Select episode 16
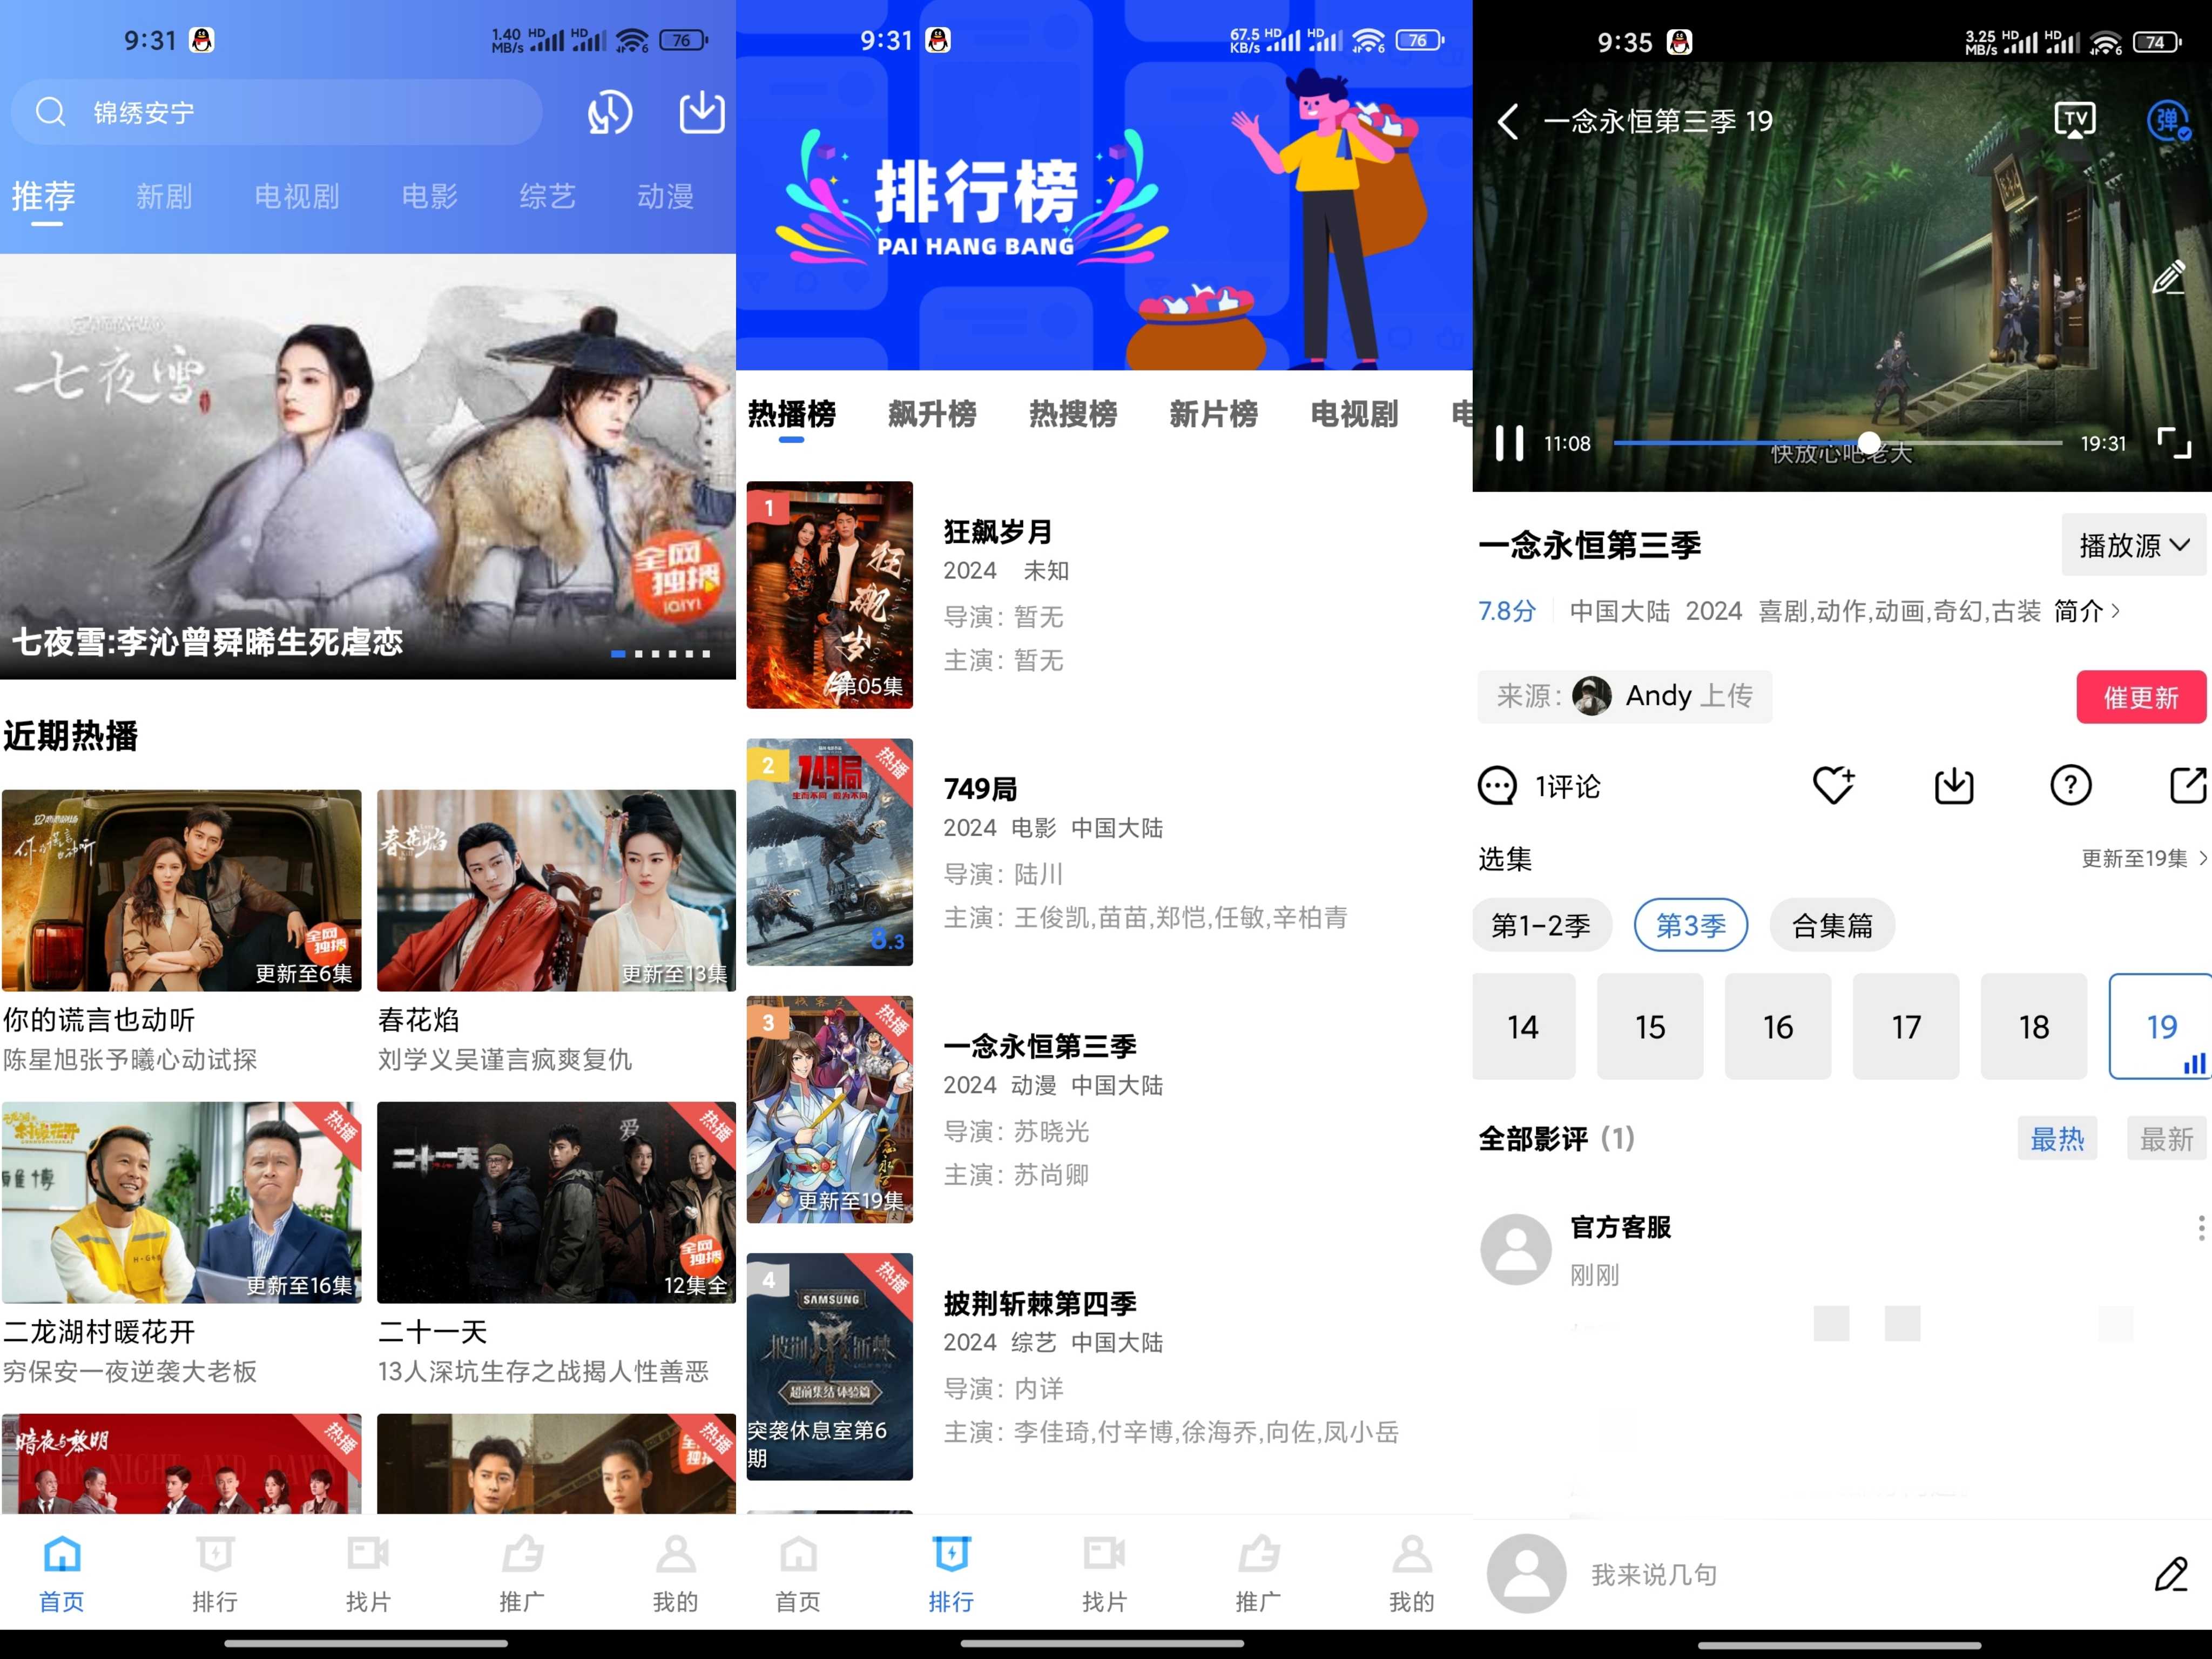 (x=1778, y=1027)
